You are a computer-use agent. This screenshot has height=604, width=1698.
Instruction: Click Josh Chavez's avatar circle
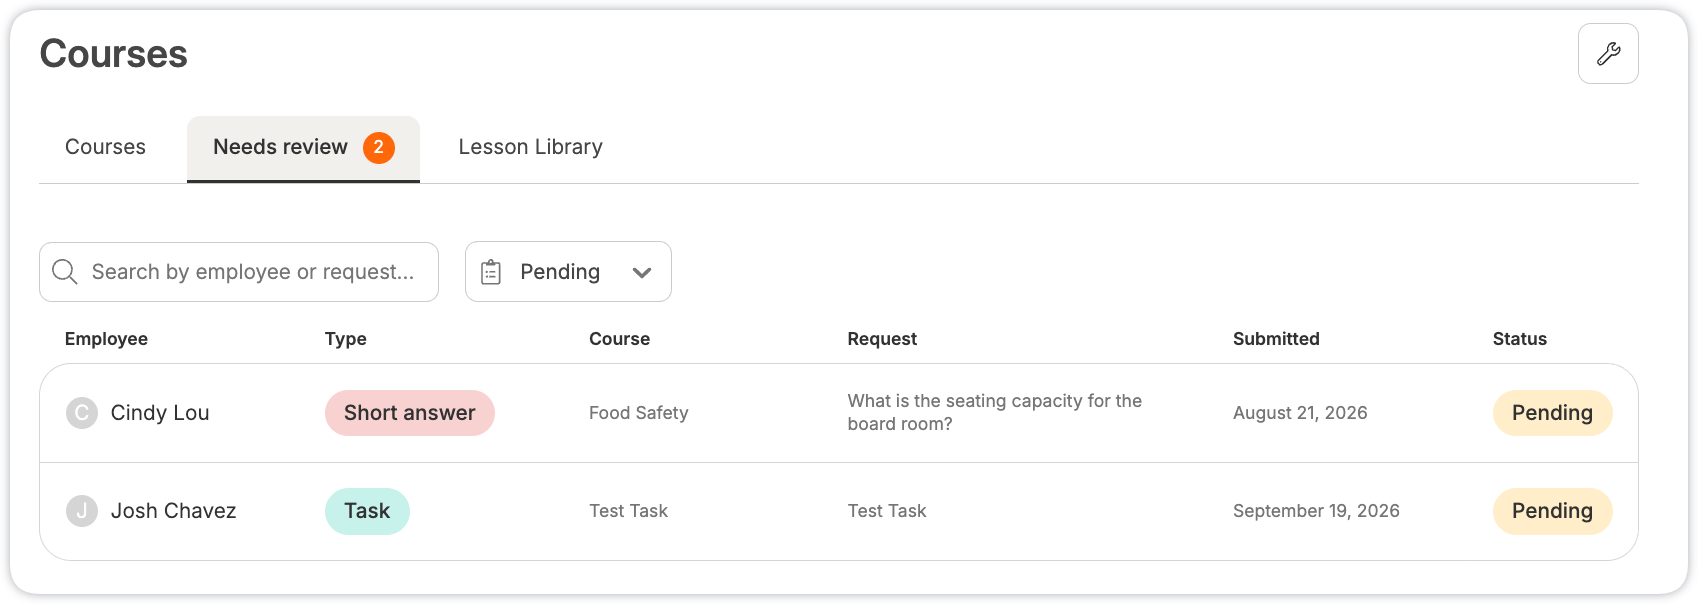pyautogui.click(x=82, y=511)
